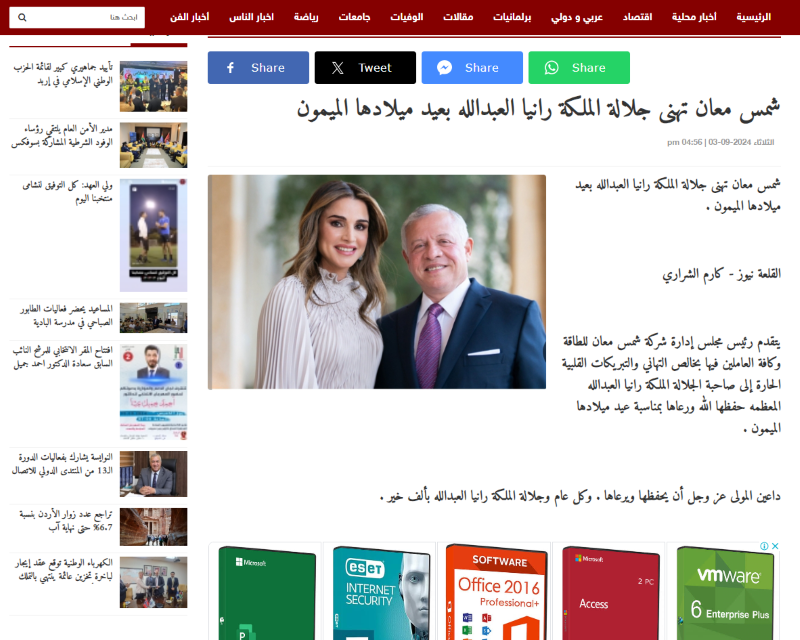Screen dimensions: 800x640
Task: Open the football field night thumbnail
Action: pos(154,235)
